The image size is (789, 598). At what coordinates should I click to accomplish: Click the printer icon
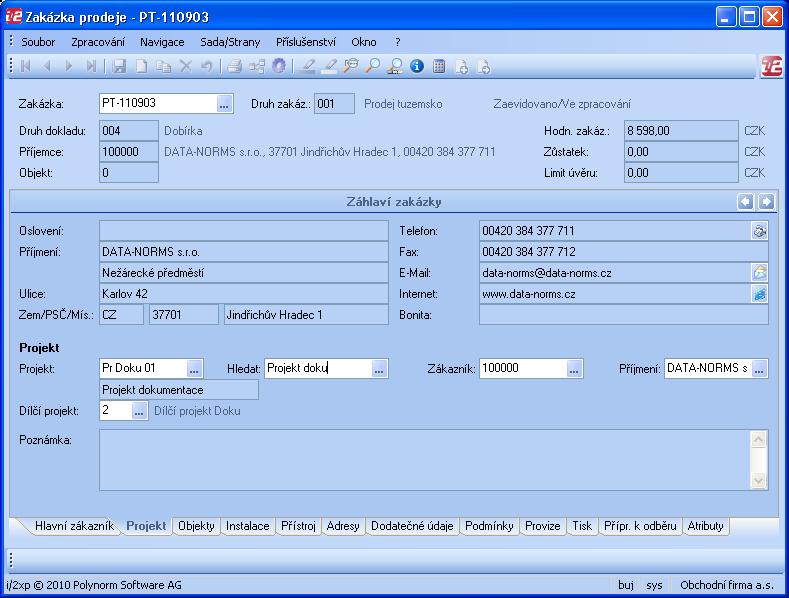(234, 66)
